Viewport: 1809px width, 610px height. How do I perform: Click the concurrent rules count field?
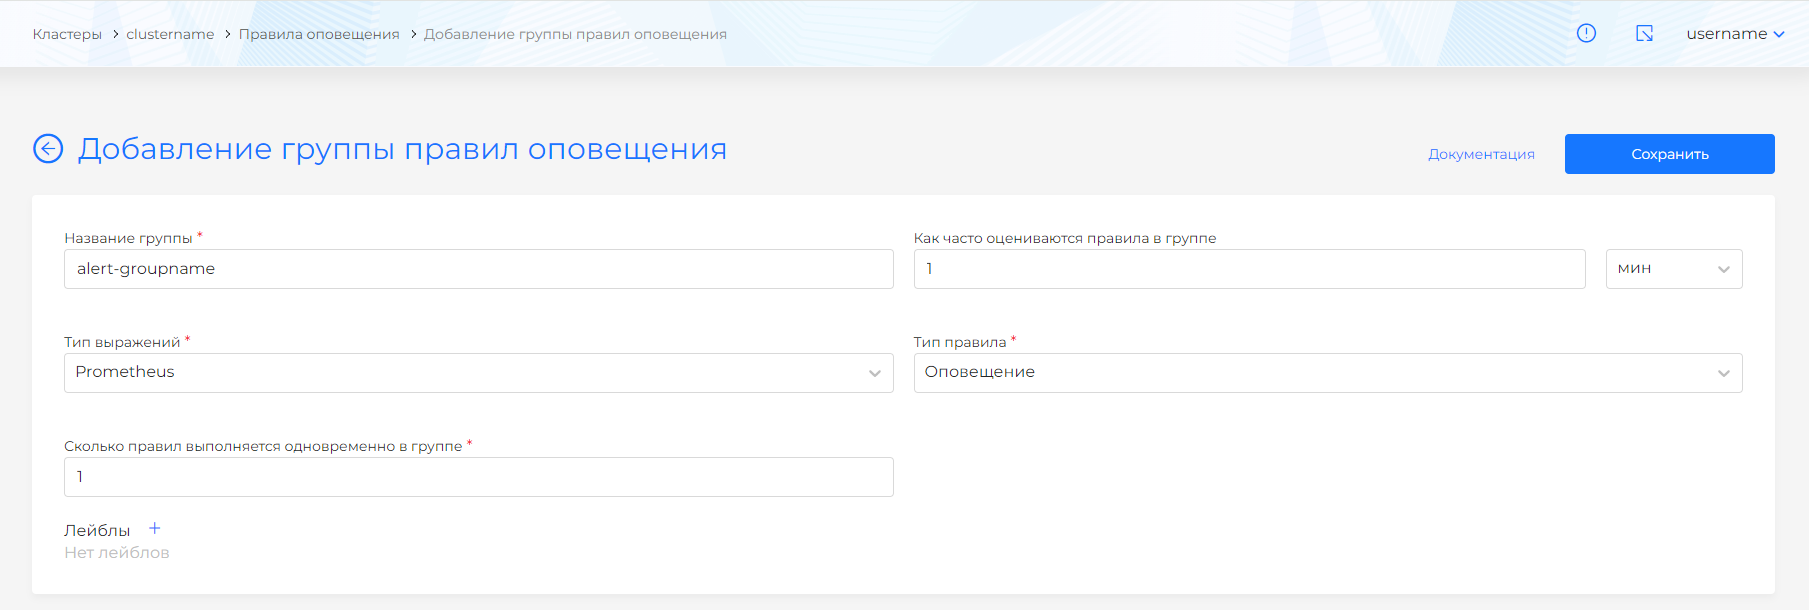[x=478, y=477]
